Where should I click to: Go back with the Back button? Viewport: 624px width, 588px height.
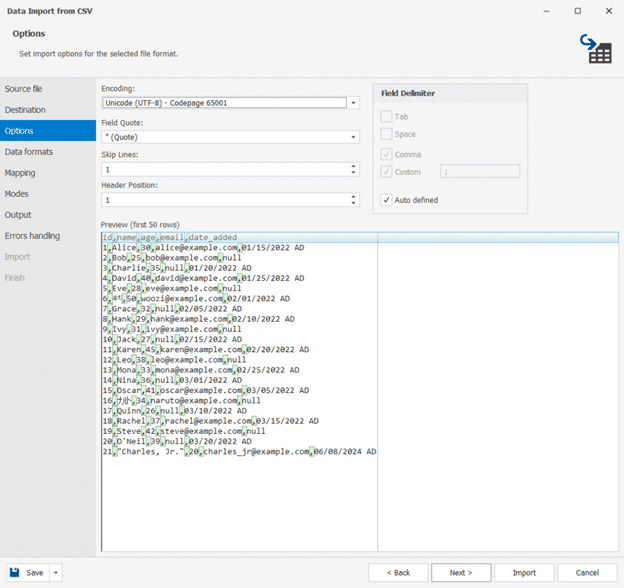tap(397, 573)
